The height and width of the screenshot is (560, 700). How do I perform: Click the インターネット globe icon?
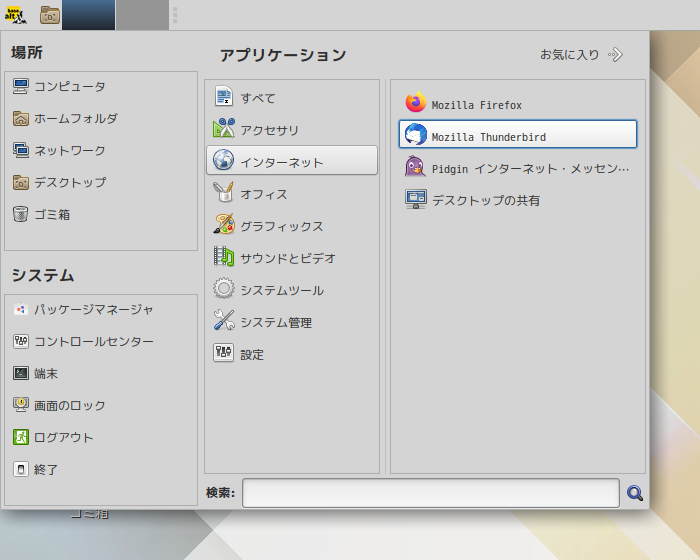(x=224, y=160)
